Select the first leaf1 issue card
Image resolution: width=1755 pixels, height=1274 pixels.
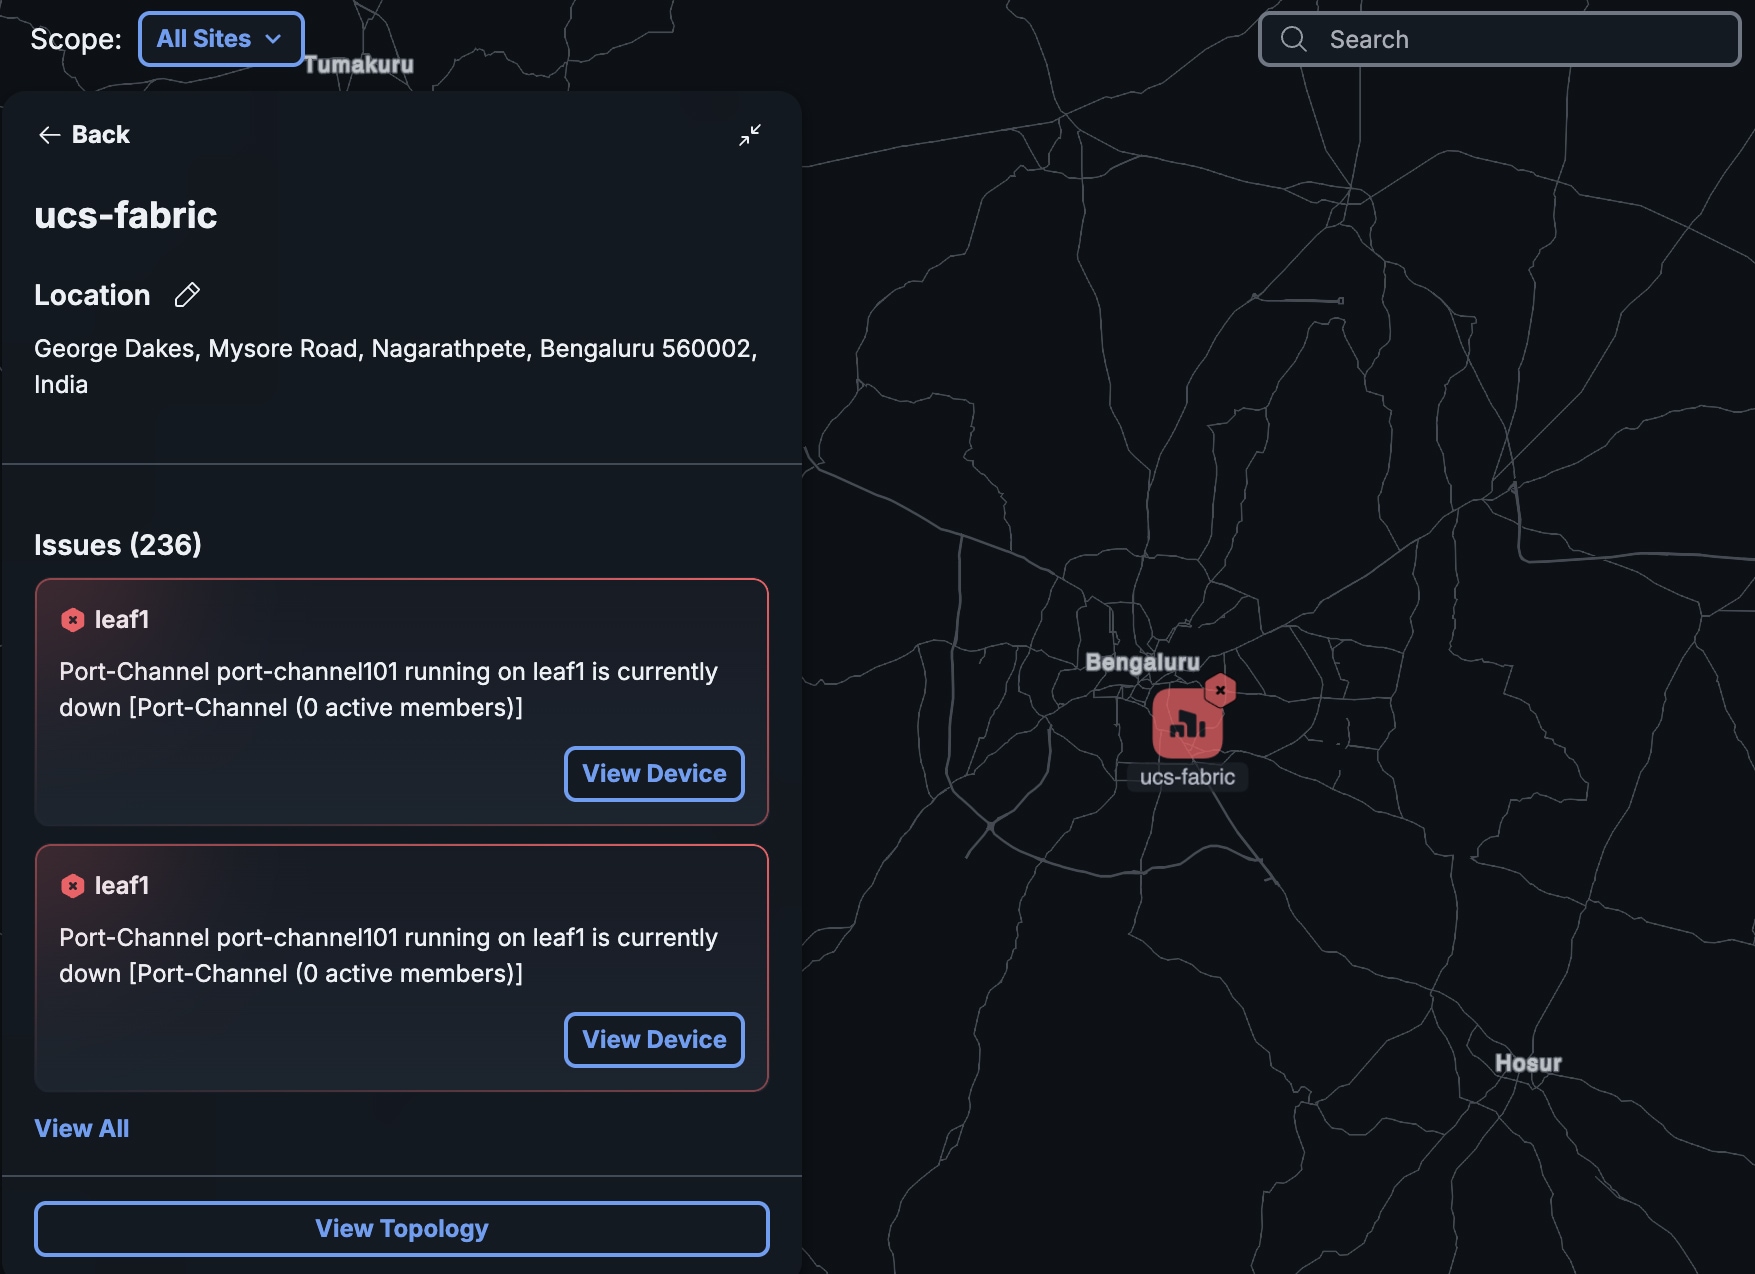[x=402, y=702]
